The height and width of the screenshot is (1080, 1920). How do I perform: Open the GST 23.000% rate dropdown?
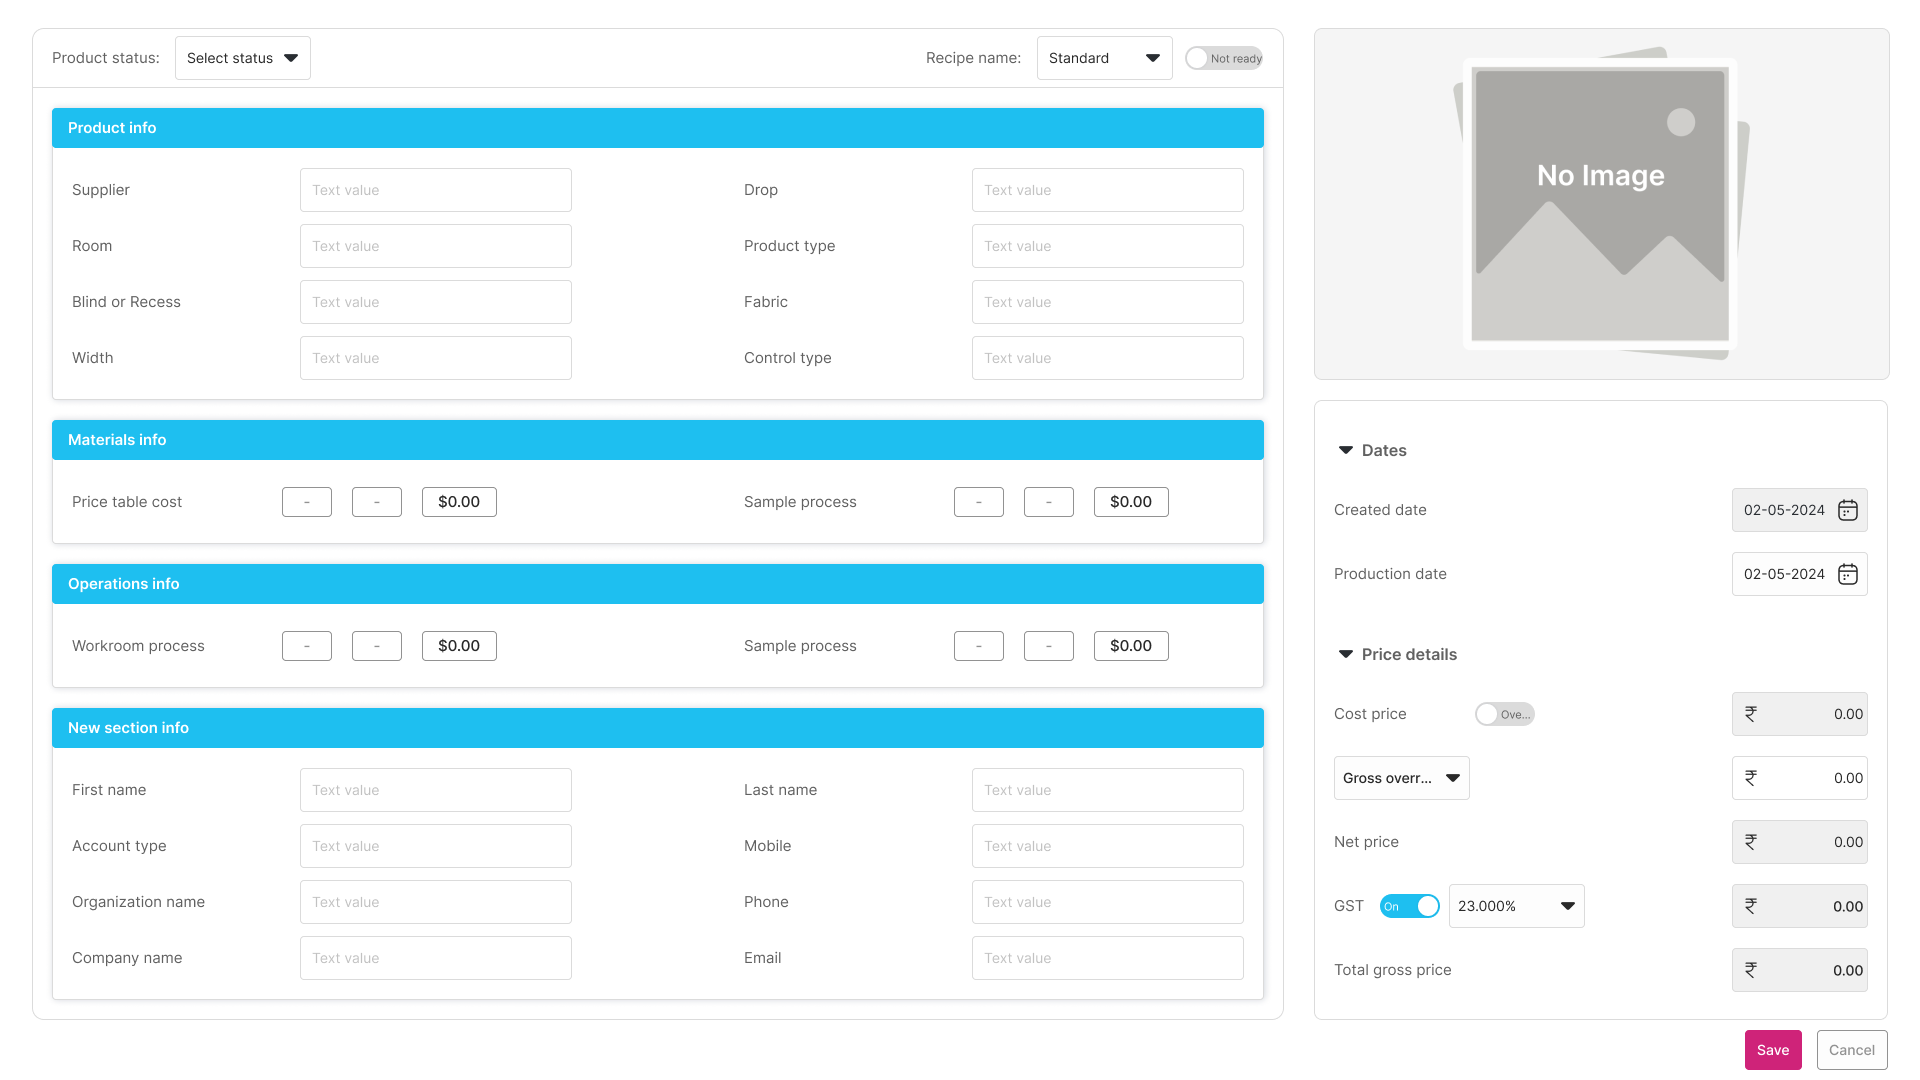1516,906
